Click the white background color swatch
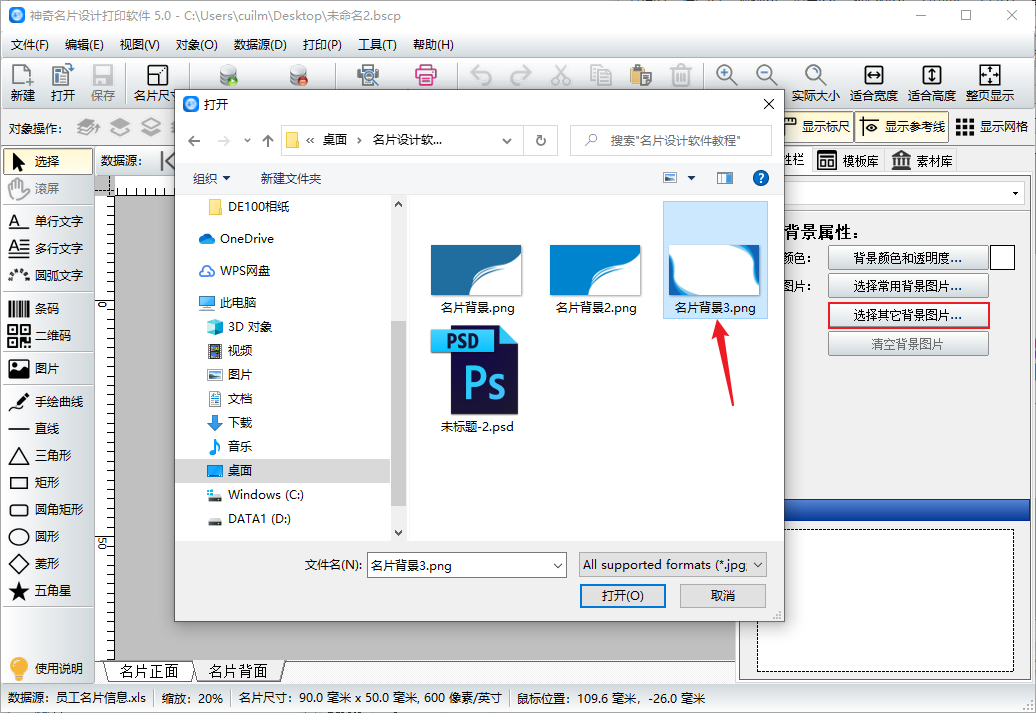The image size is (1036, 713). [x=1002, y=258]
